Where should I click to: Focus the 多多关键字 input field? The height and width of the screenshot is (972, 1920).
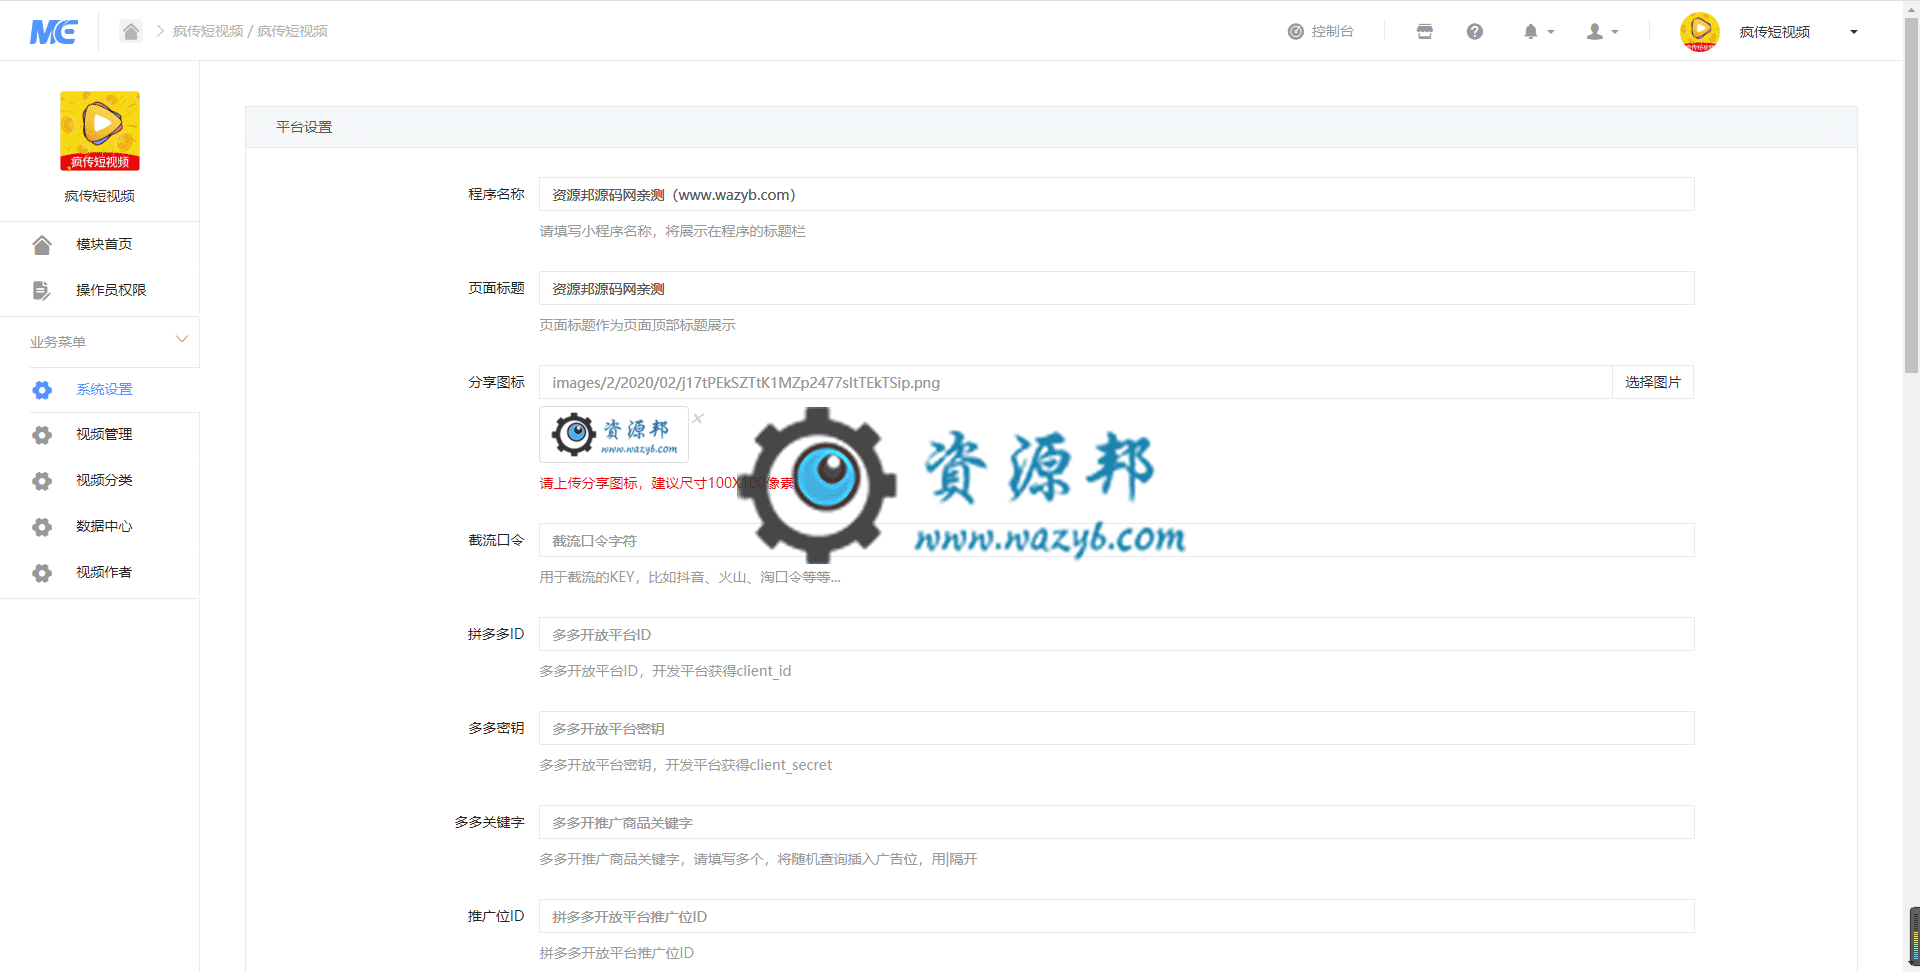point(1116,822)
